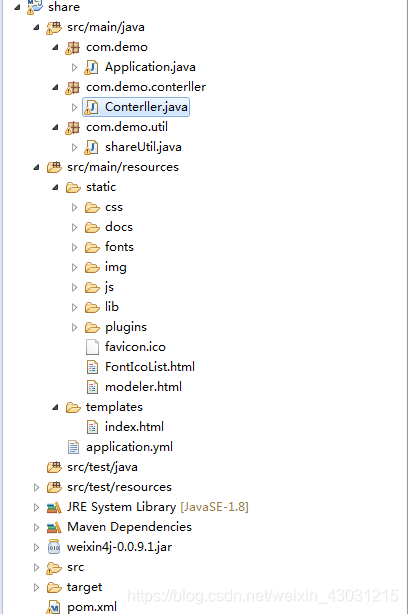Expand the docs folder

tap(74, 228)
